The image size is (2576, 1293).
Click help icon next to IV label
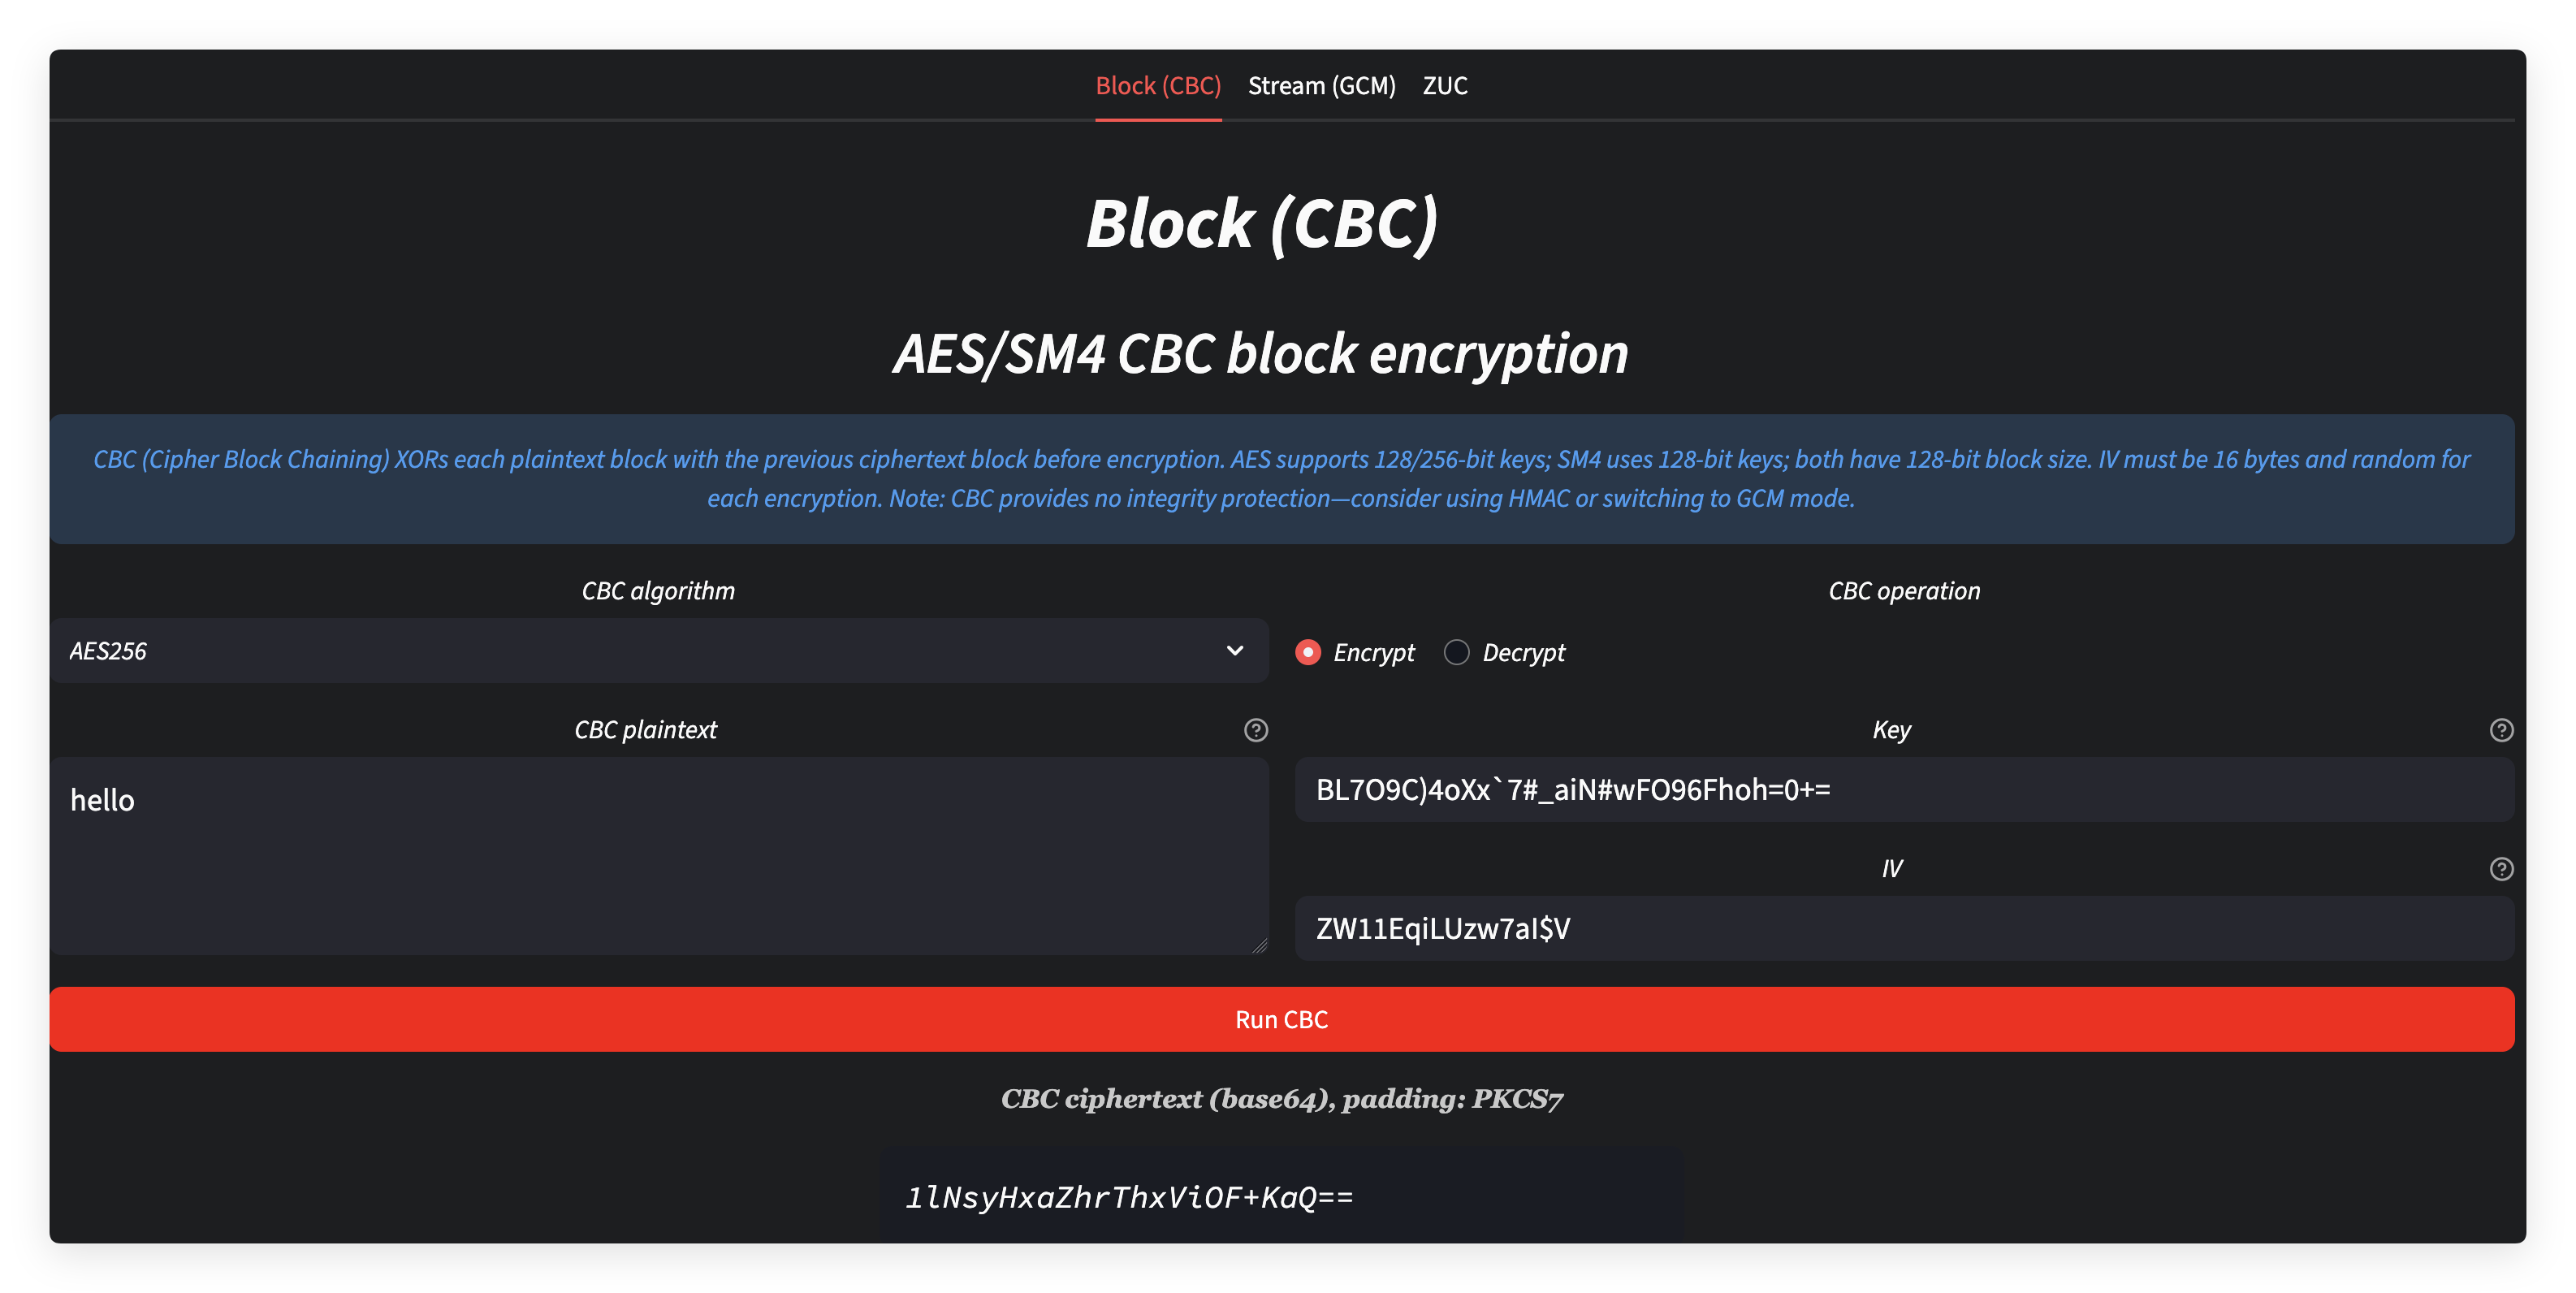2500,869
